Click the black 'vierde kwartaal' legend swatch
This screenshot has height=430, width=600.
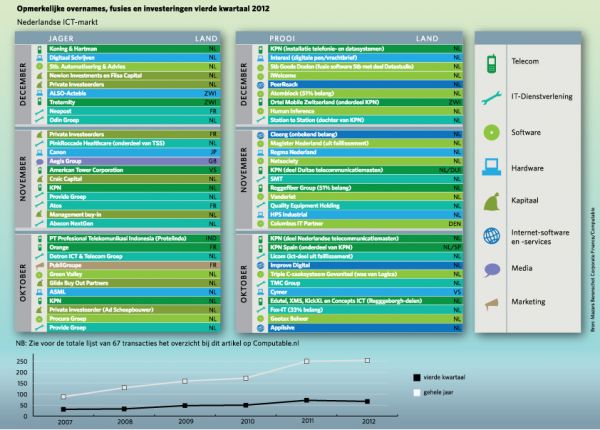(x=417, y=378)
